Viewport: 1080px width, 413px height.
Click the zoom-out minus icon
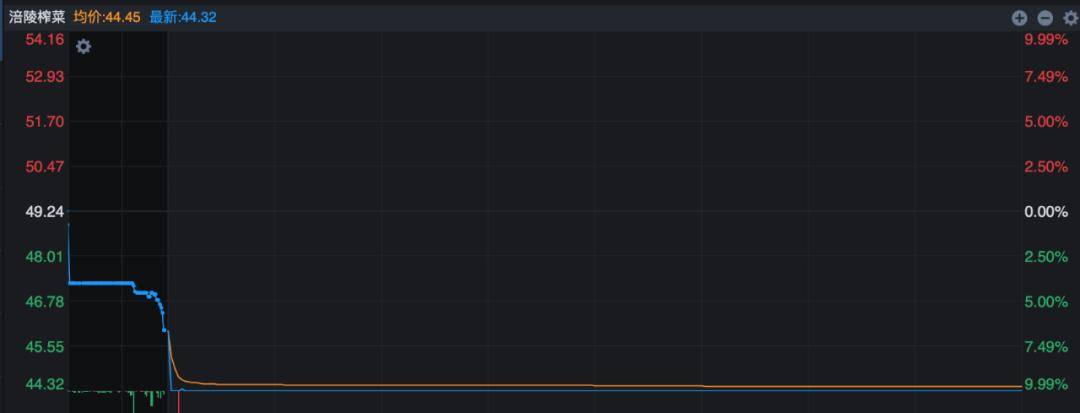pos(1046,18)
